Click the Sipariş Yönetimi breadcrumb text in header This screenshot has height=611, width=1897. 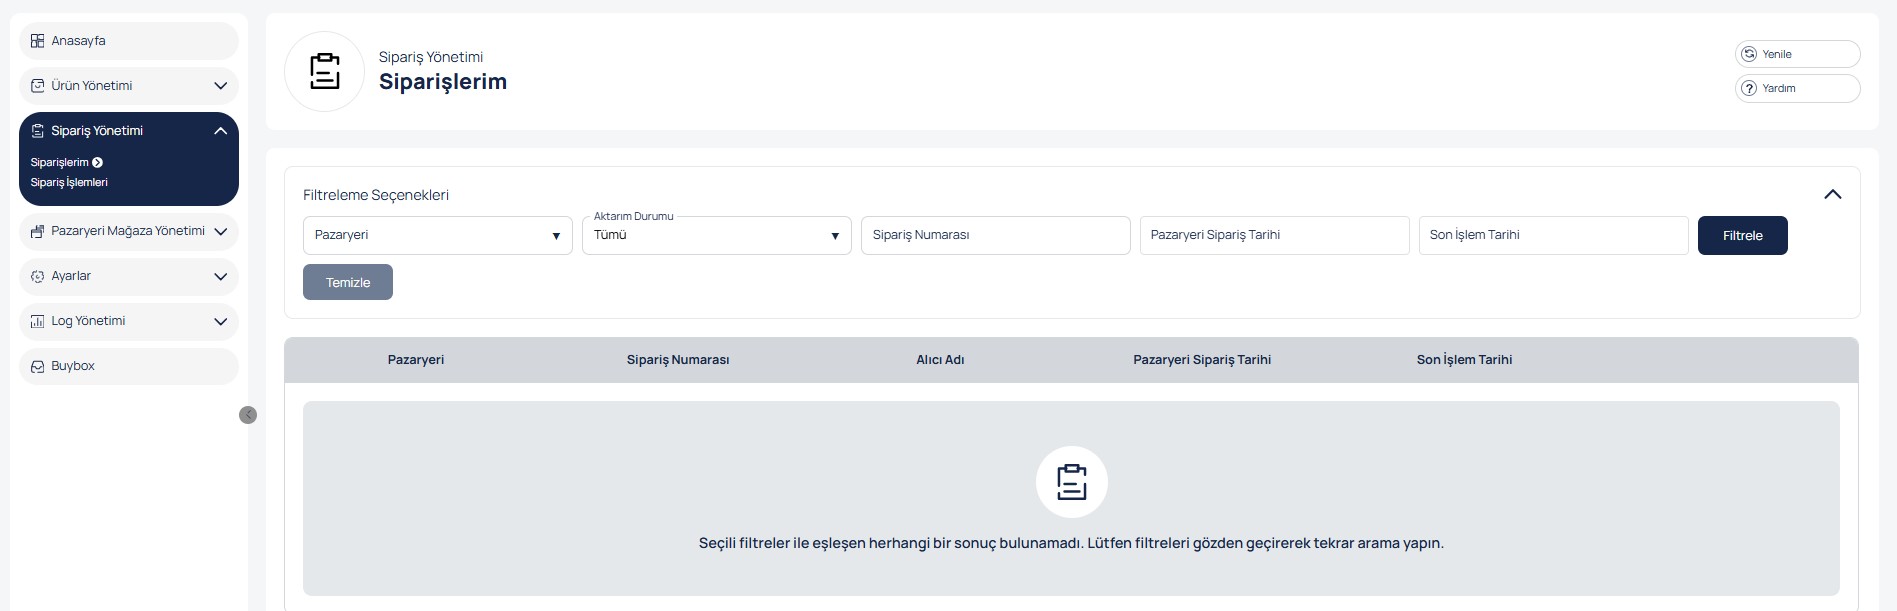pos(431,57)
